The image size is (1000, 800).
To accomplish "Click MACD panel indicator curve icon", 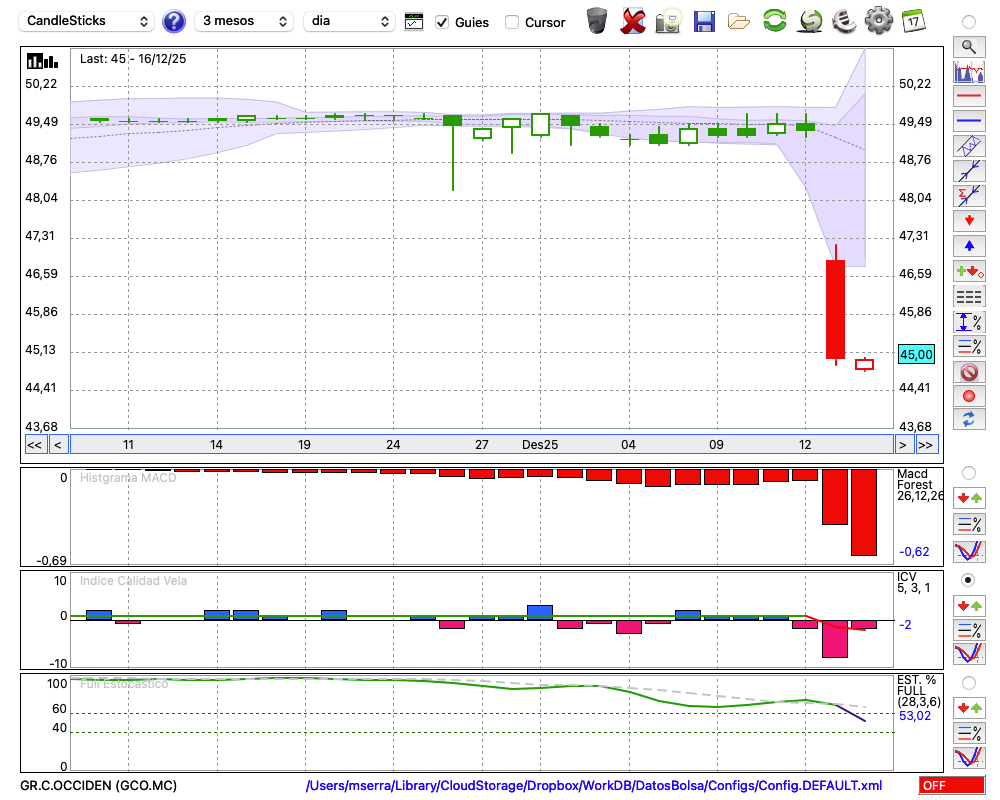I will coord(969,551).
